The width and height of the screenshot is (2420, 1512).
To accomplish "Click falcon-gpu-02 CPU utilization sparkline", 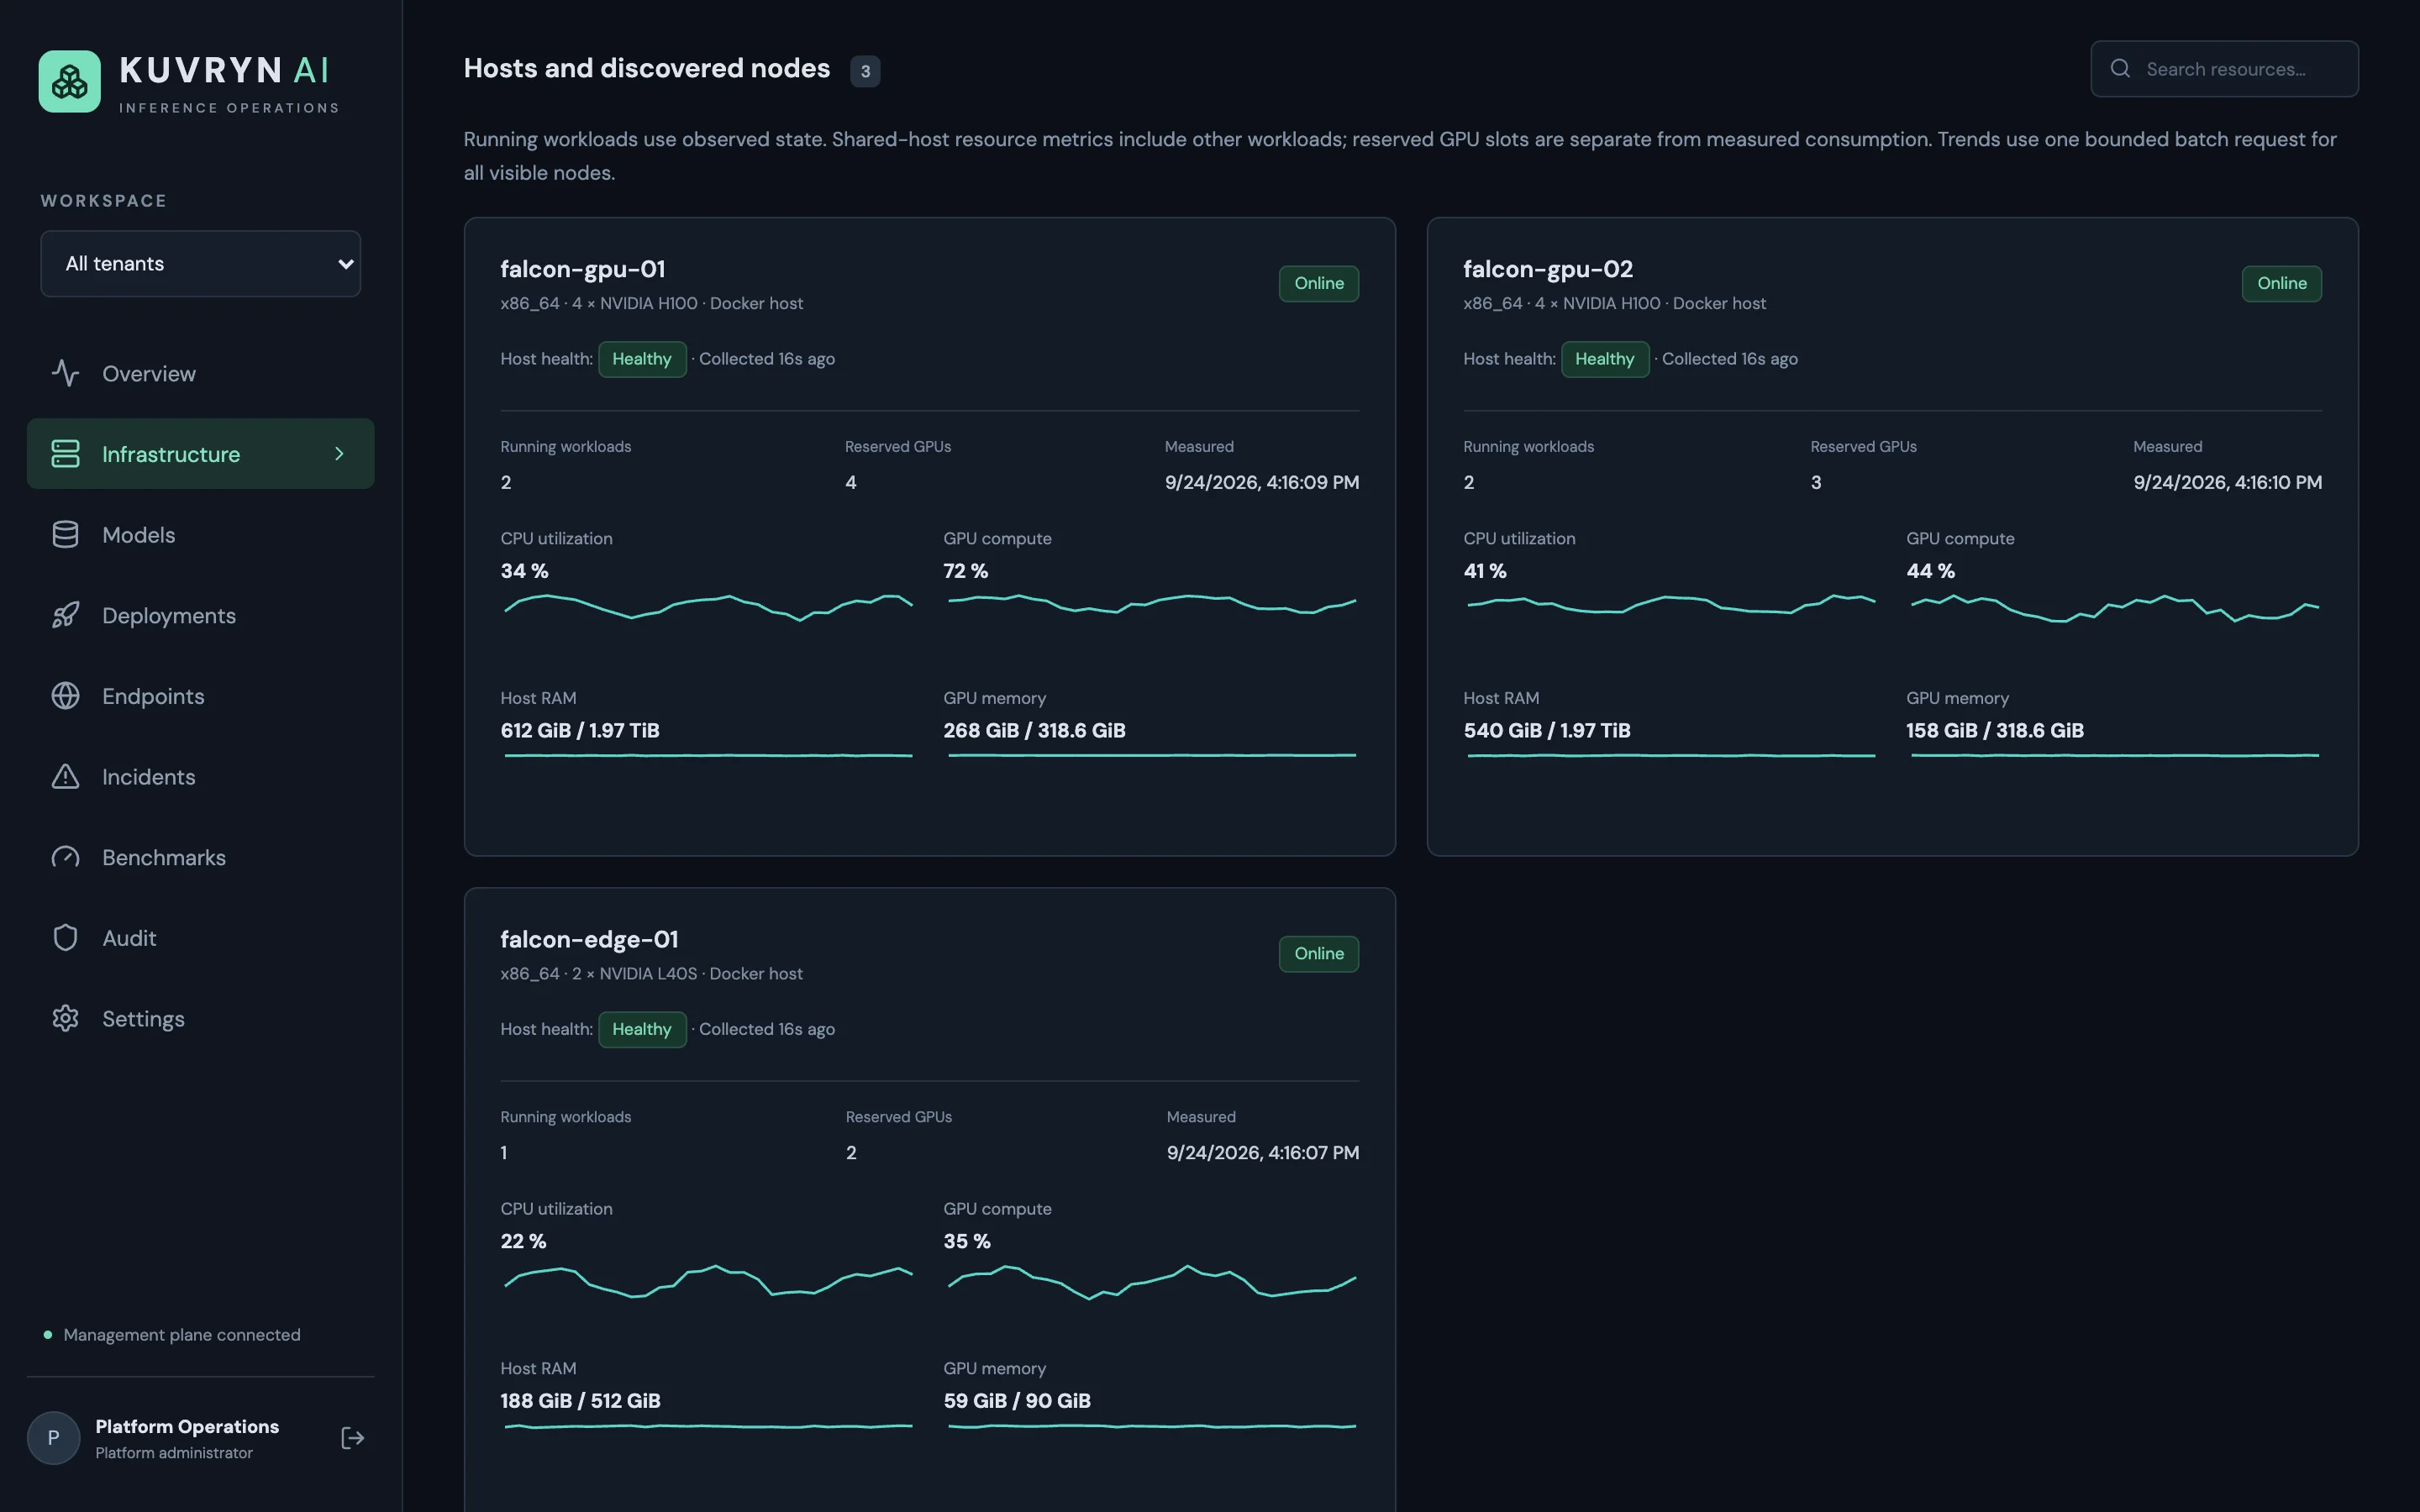I will pyautogui.click(x=1670, y=604).
